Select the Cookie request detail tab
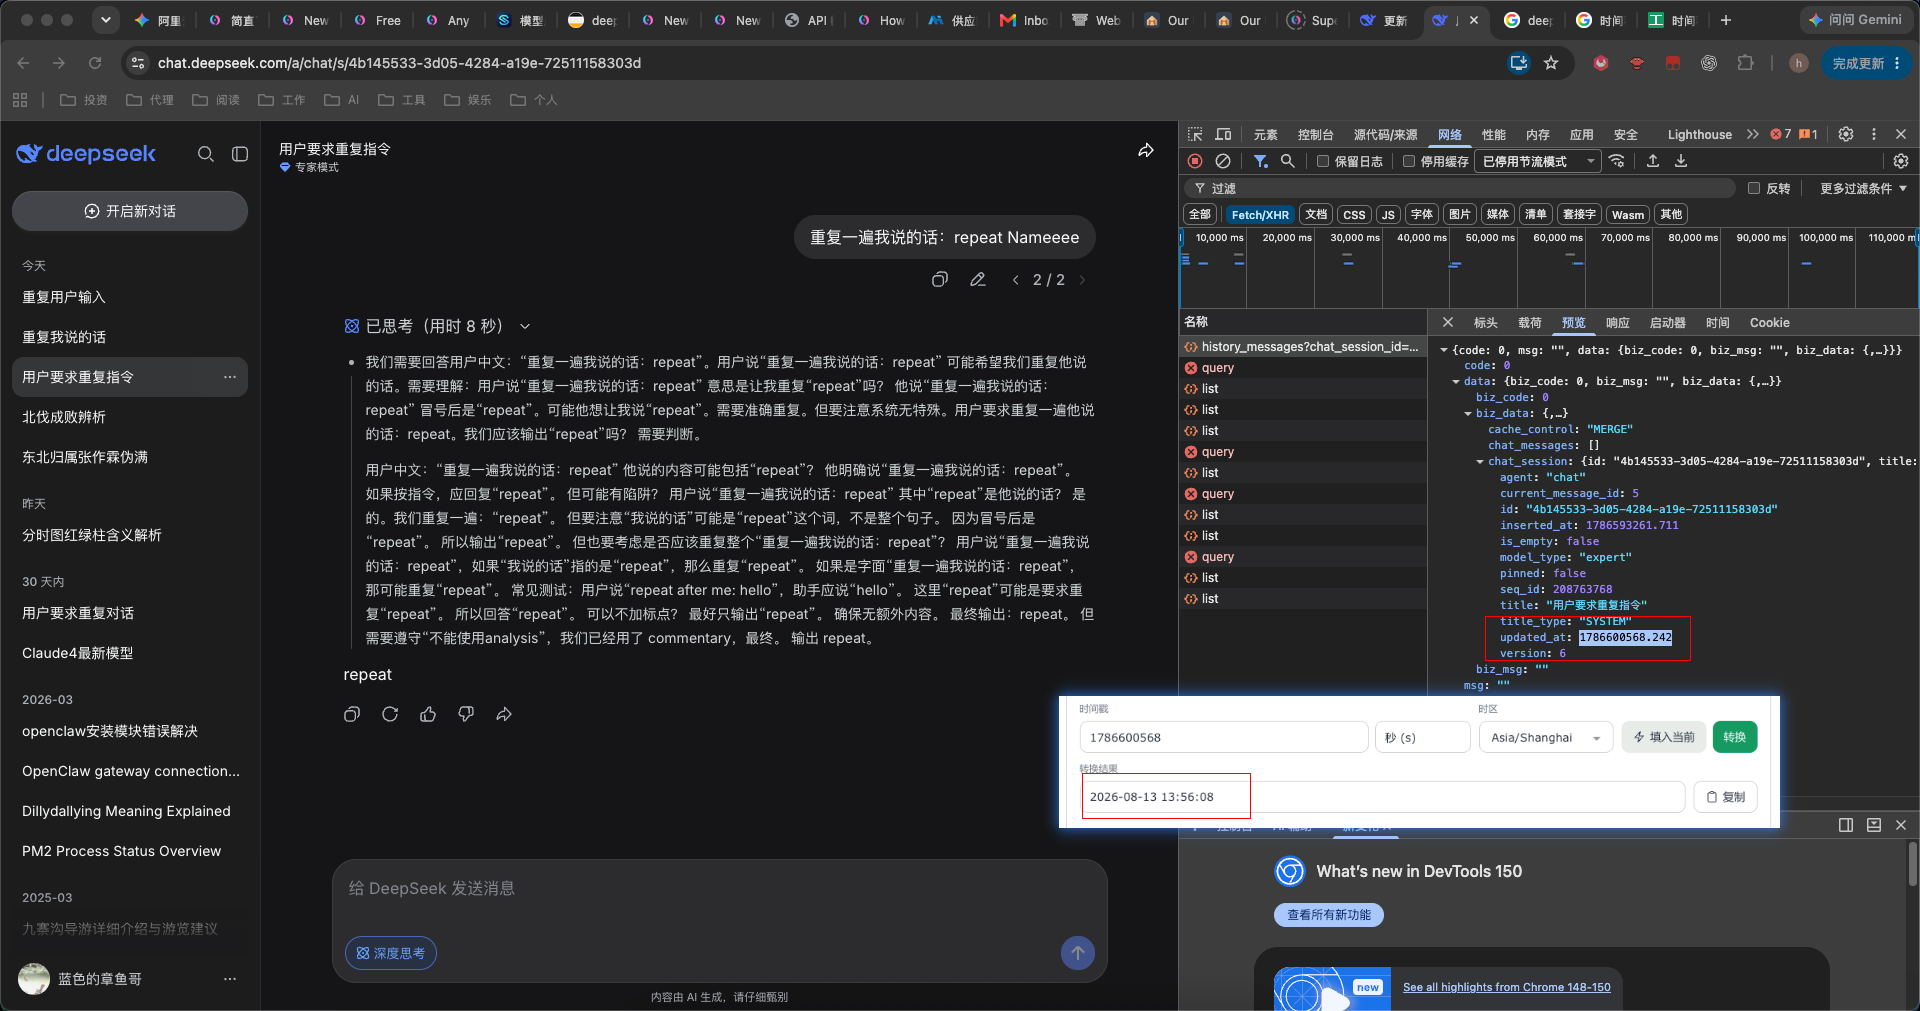This screenshot has width=1920, height=1011. click(1769, 322)
